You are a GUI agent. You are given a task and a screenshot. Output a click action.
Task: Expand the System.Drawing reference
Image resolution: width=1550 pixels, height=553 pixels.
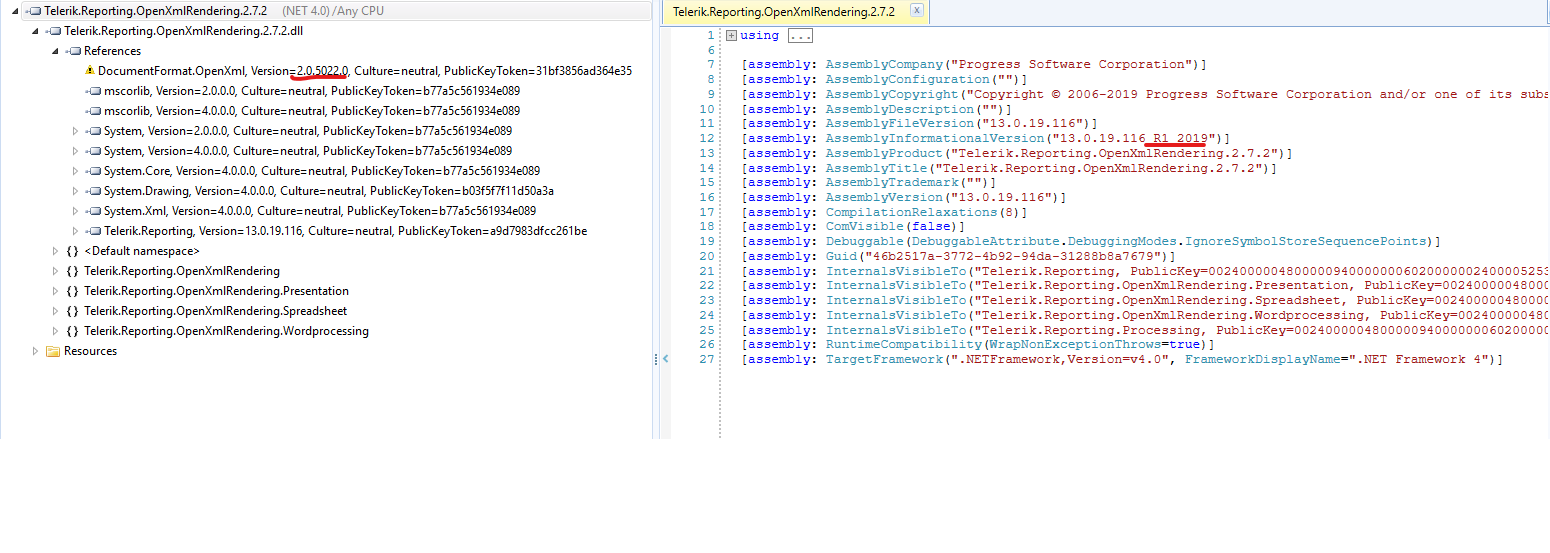pos(75,191)
